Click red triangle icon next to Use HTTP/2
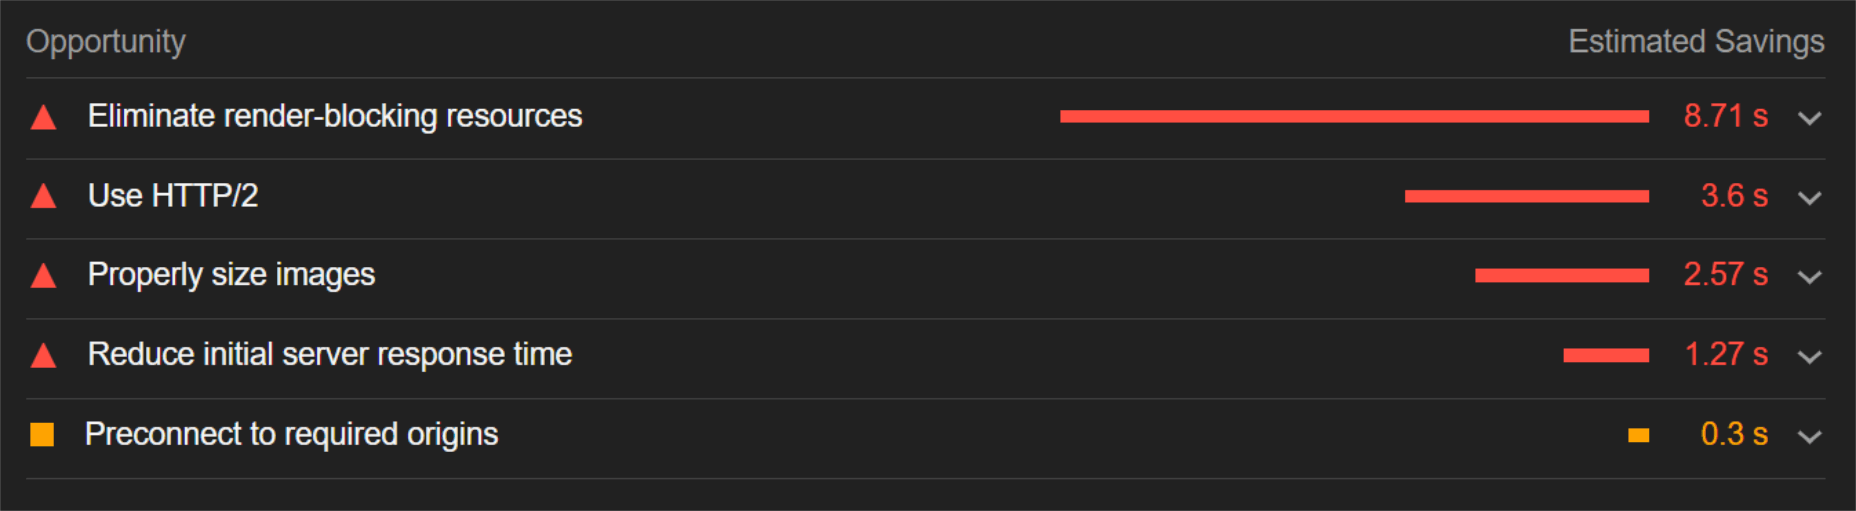 [x=43, y=196]
